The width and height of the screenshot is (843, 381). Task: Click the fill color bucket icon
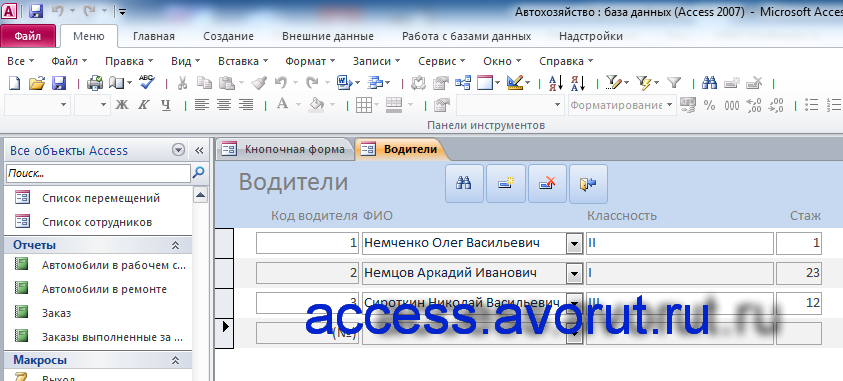coord(317,104)
